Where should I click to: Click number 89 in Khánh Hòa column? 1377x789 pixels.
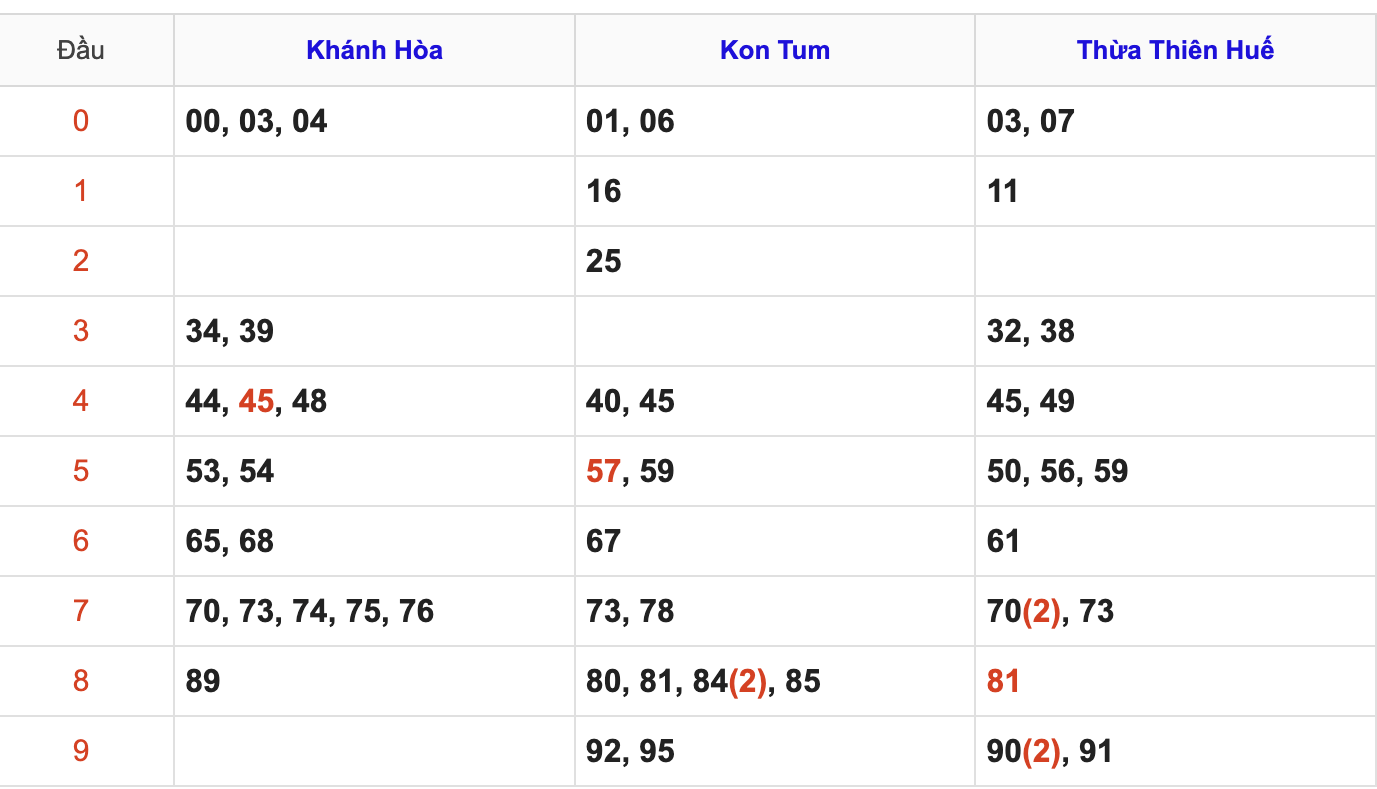point(203,681)
